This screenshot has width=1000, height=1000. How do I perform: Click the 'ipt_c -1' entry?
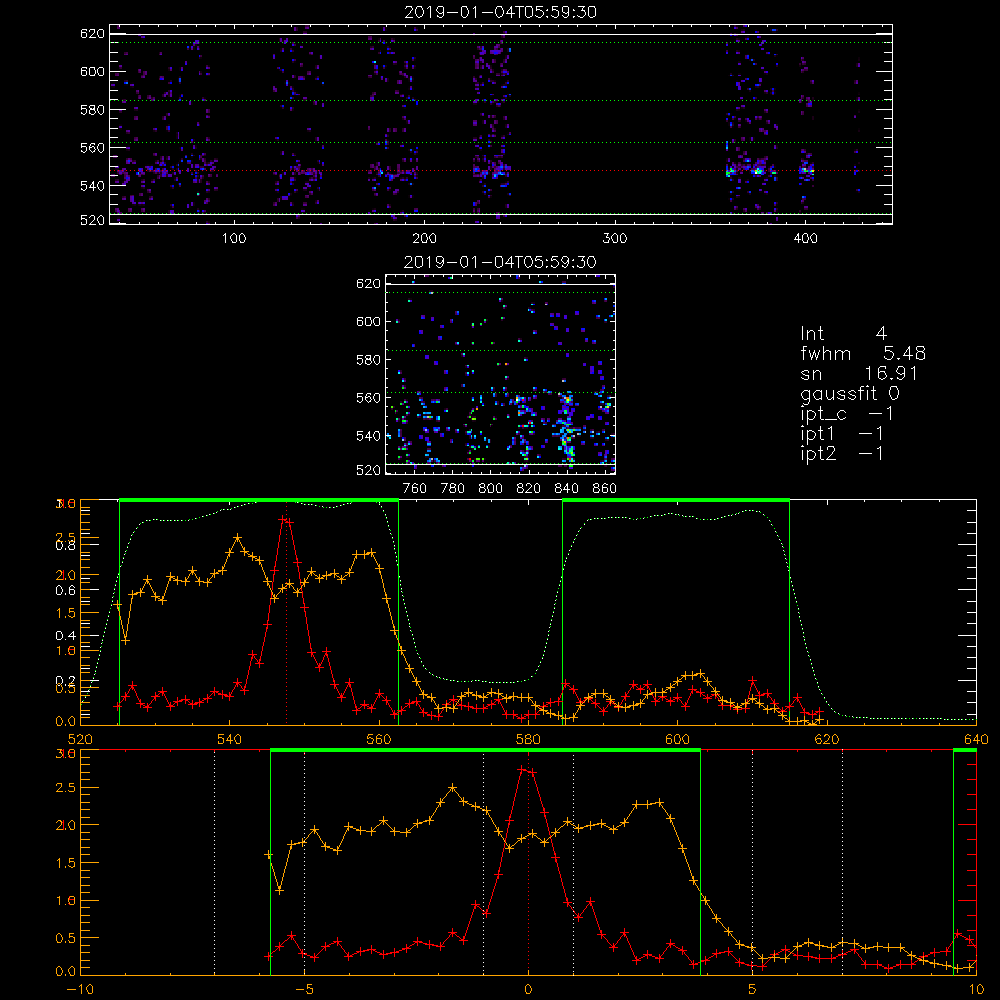coord(847,414)
